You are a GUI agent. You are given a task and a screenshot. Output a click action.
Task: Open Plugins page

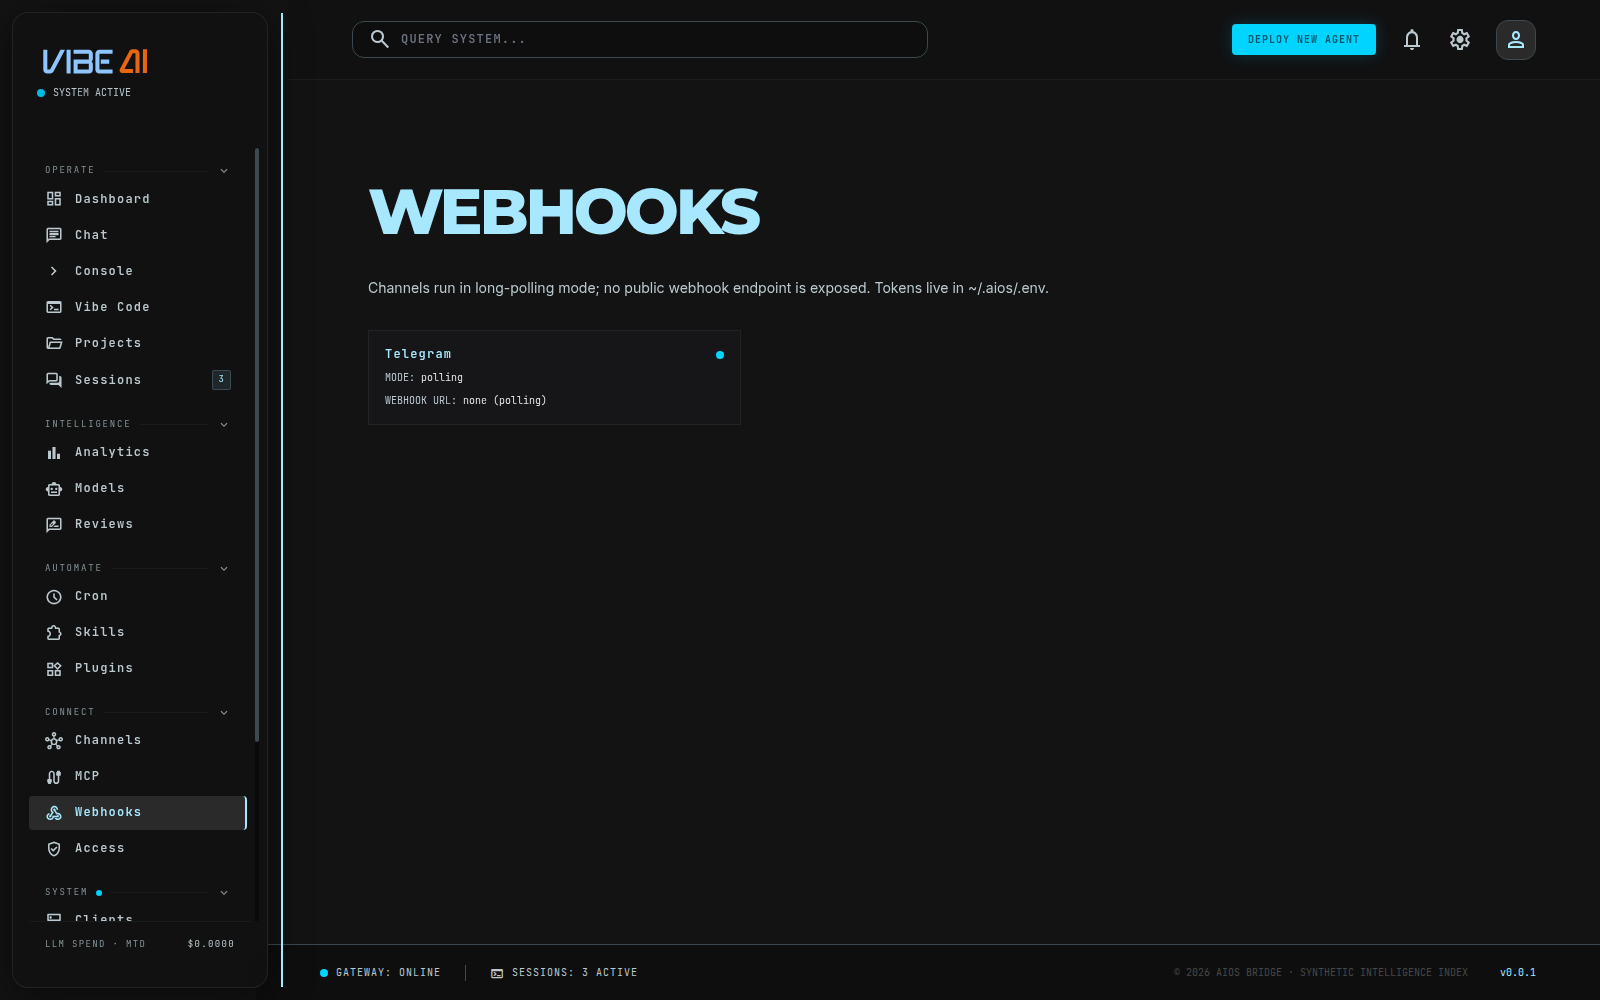pyautogui.click(x=138, y=668)
